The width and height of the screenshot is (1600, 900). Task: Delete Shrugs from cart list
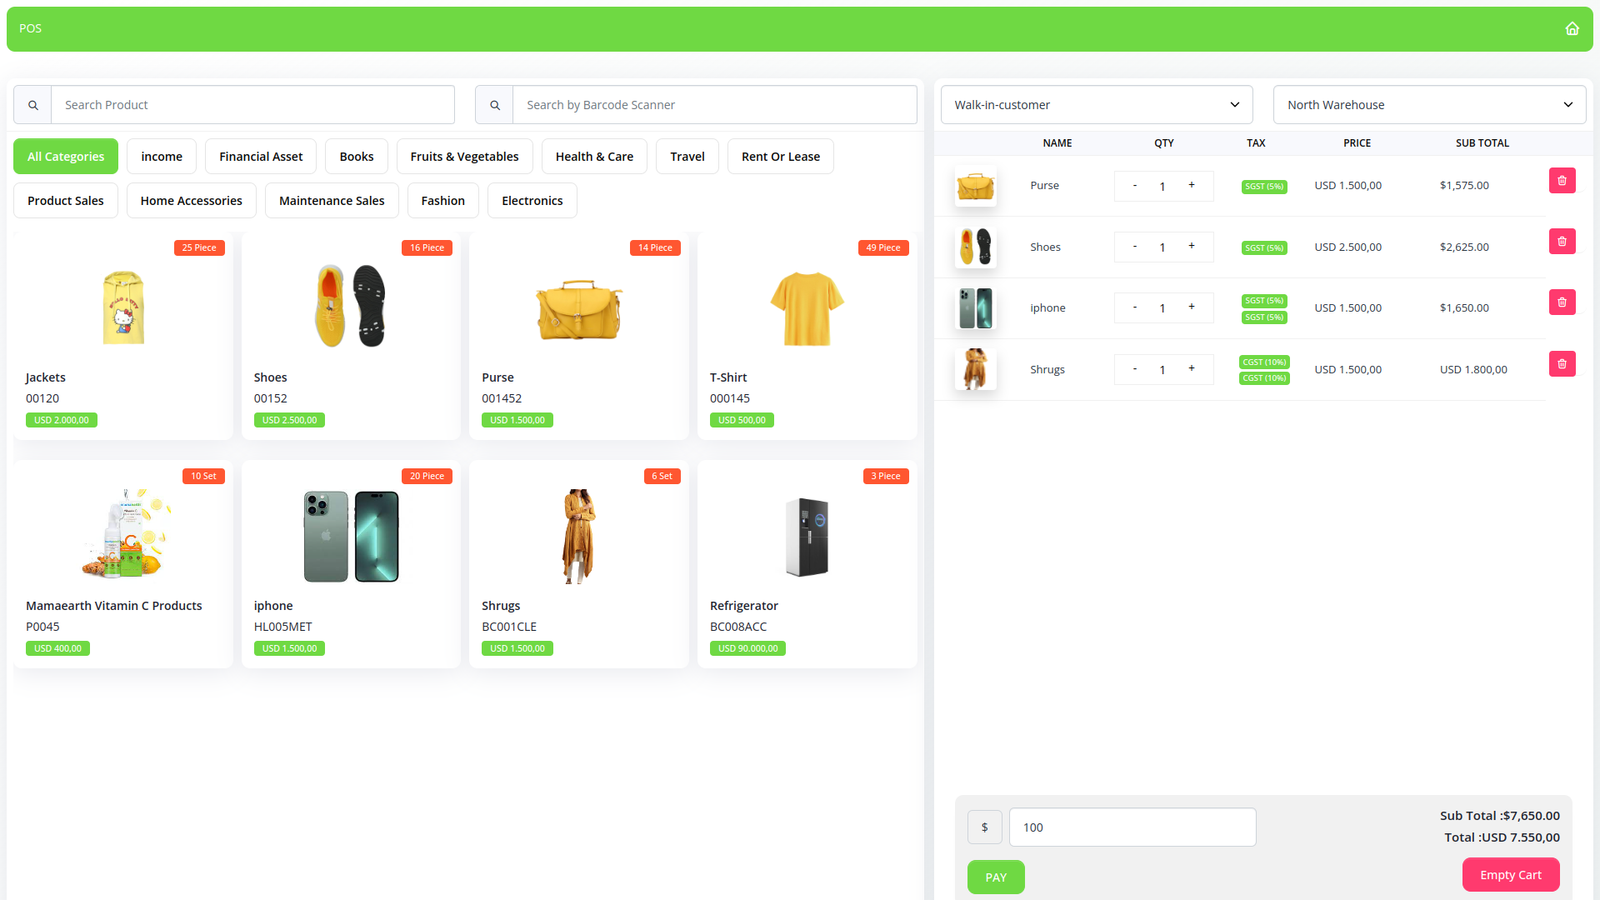pos(1561,364)
